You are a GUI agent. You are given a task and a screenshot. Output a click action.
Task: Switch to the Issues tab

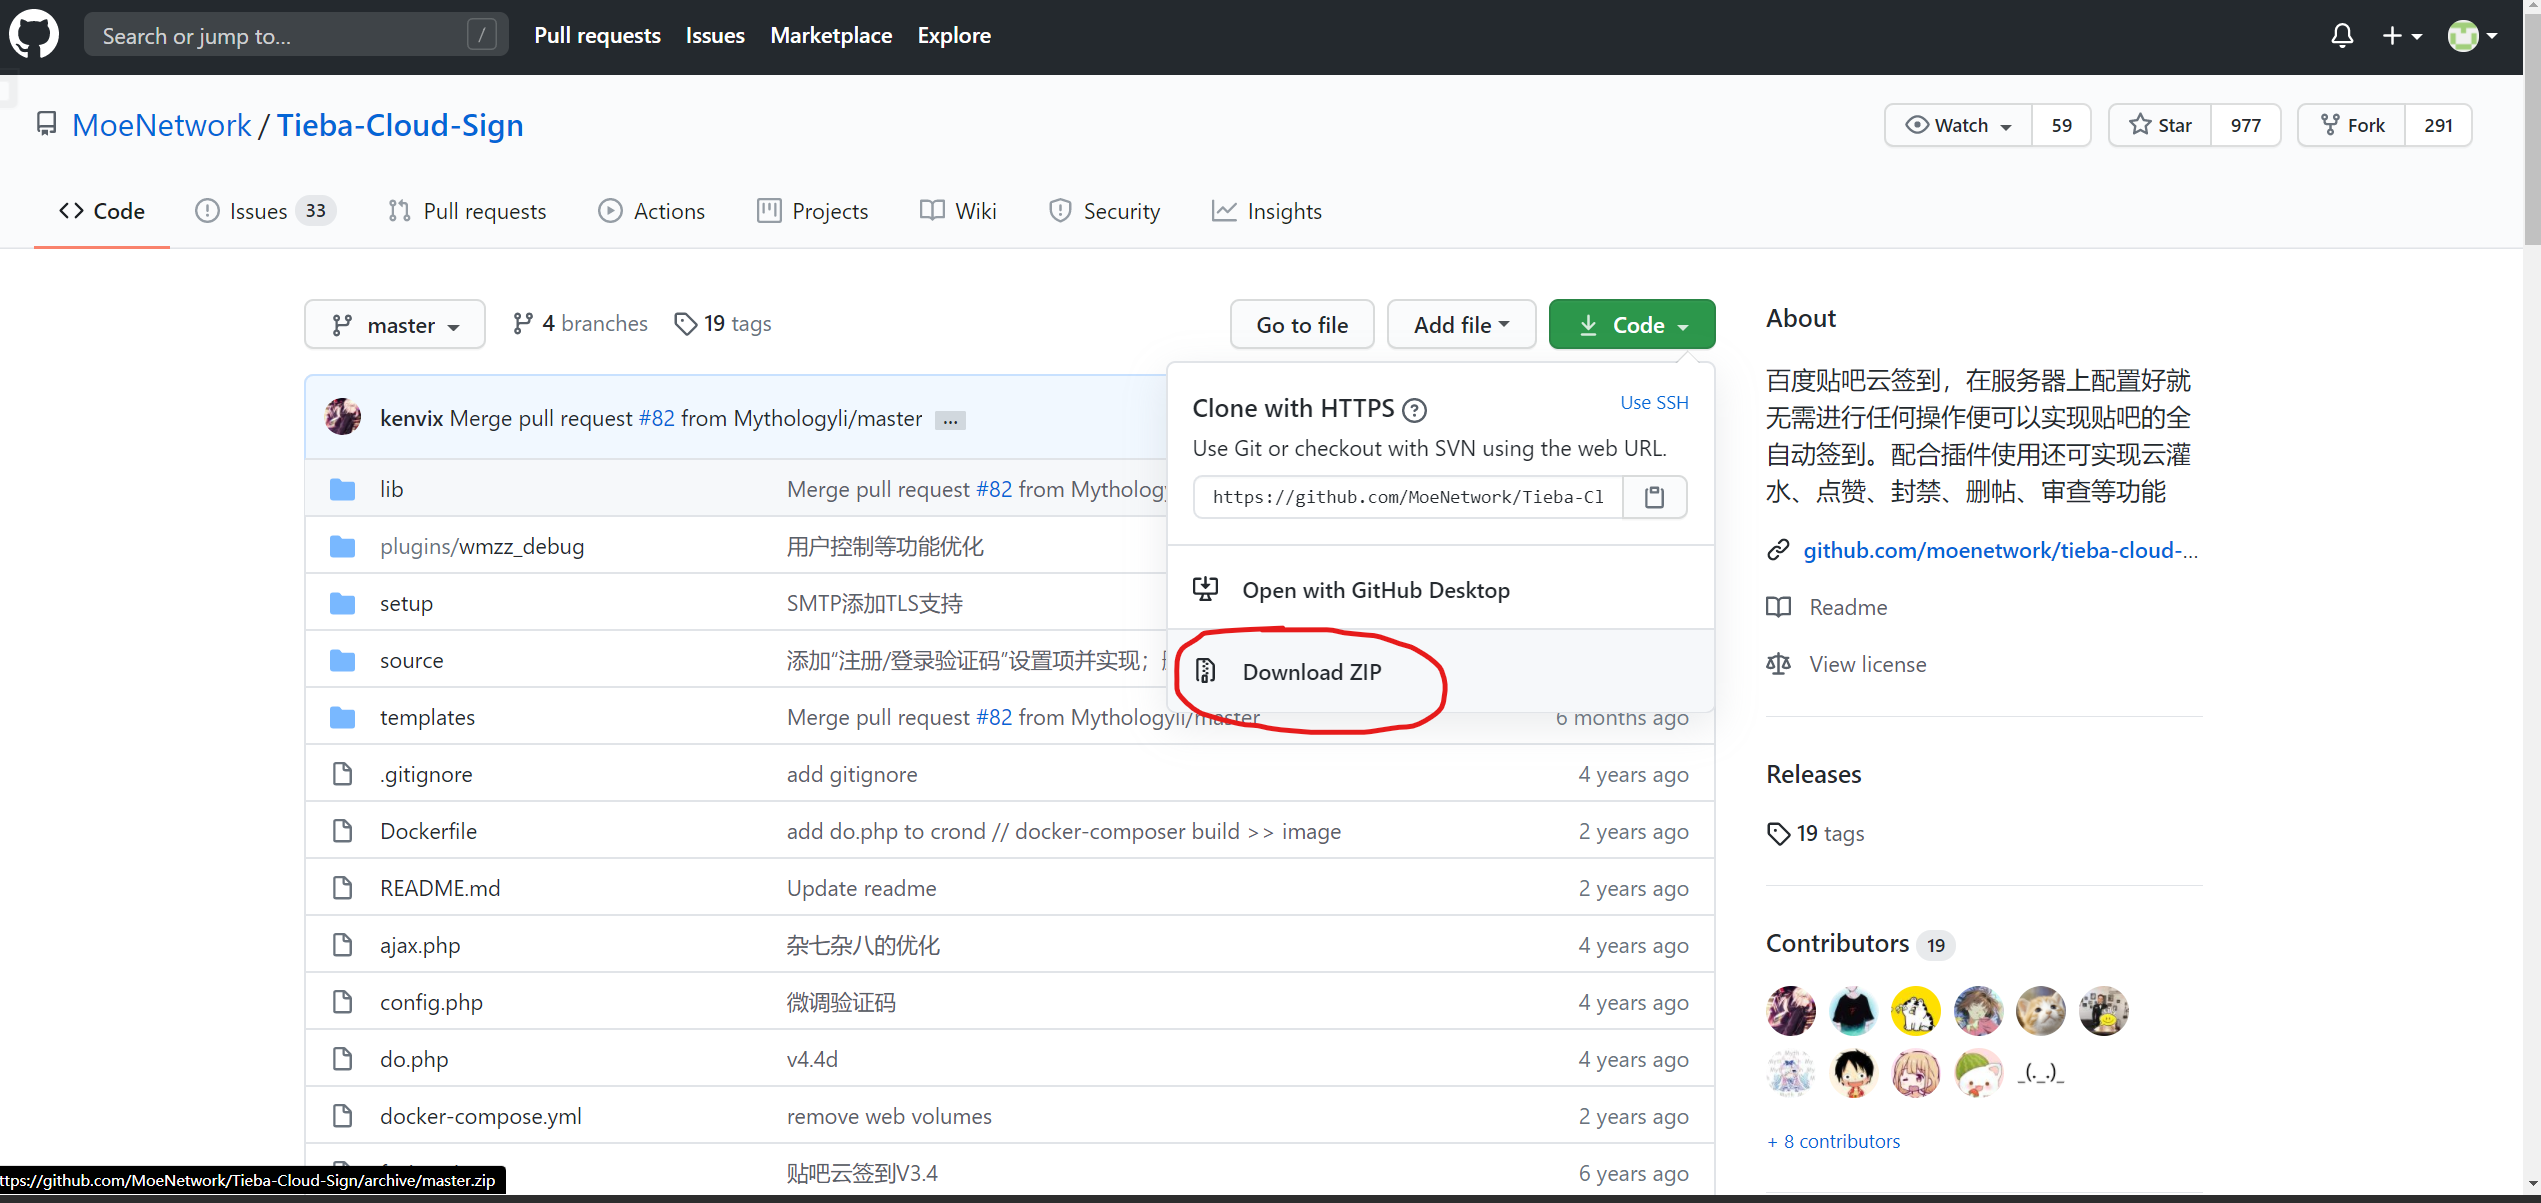265,211
